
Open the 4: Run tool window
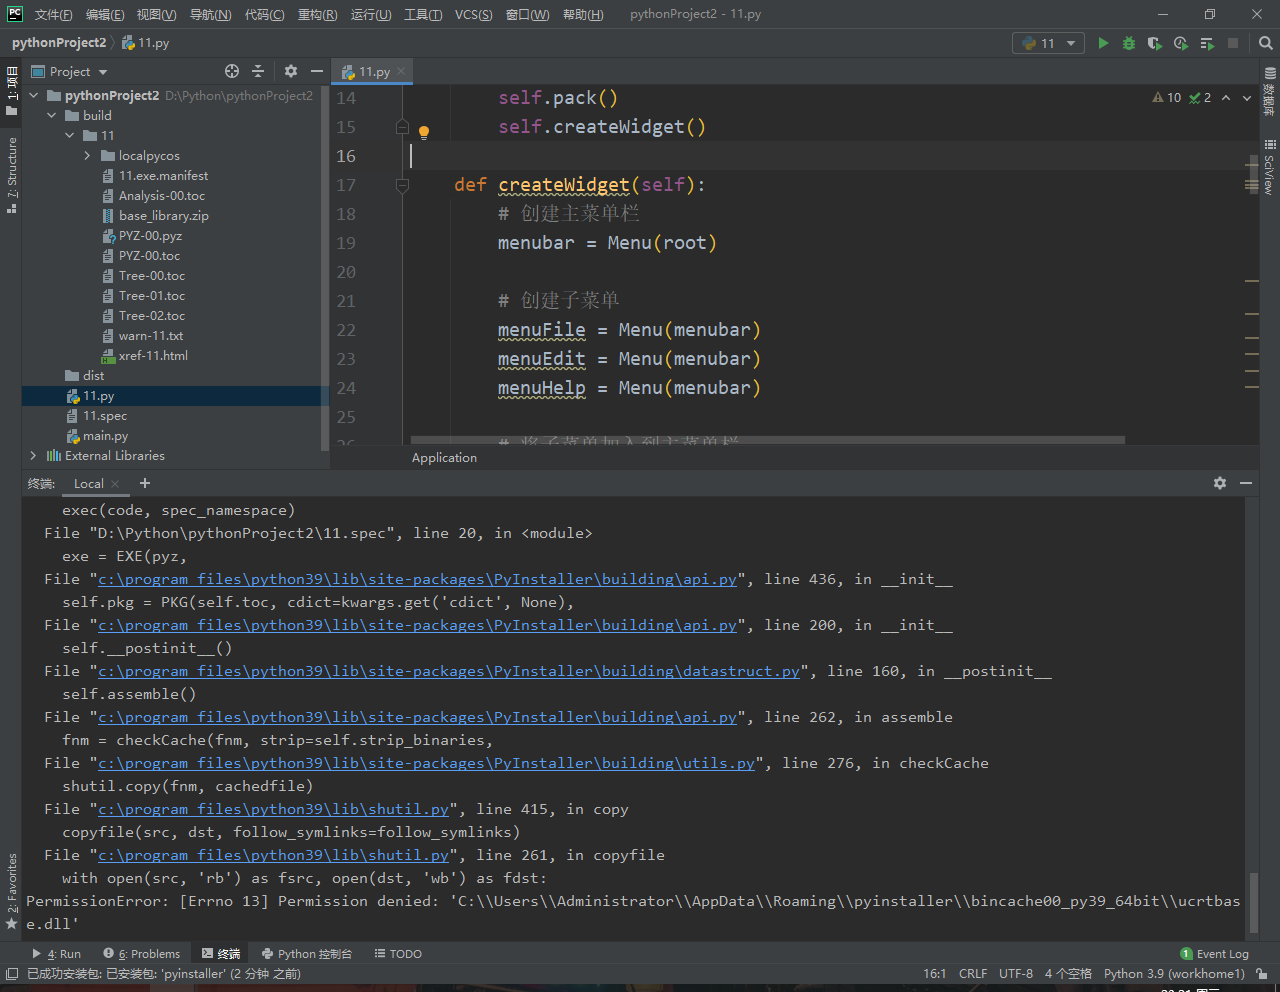point(57,954)
